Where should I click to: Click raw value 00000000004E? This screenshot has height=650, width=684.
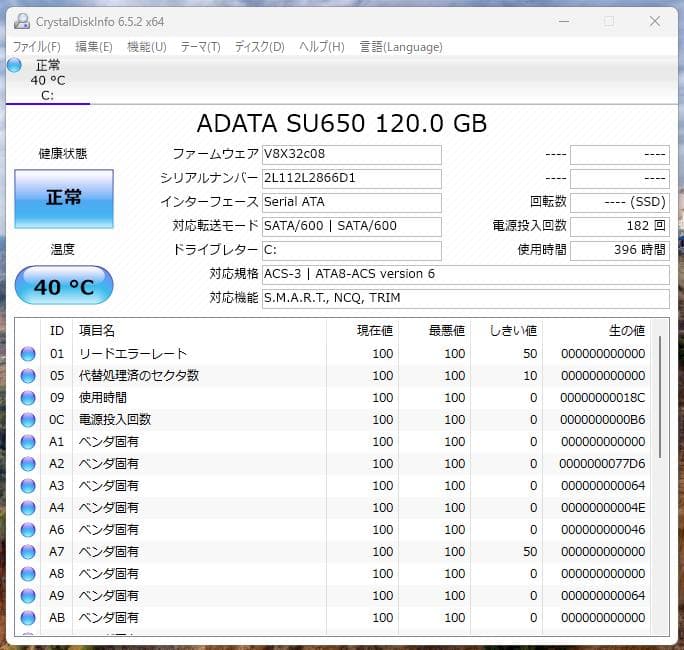[603, 508]
